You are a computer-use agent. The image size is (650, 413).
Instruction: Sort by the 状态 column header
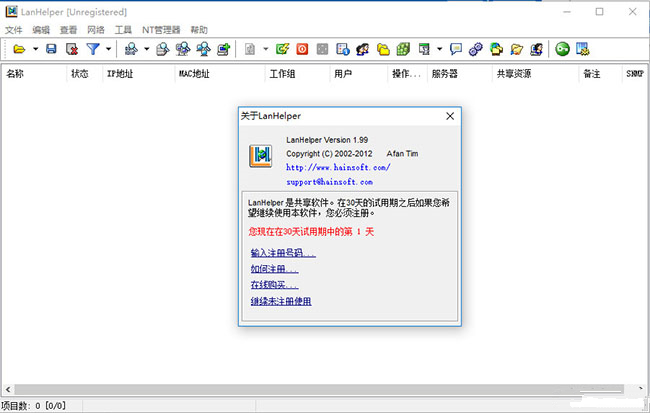tap(84, 74)
